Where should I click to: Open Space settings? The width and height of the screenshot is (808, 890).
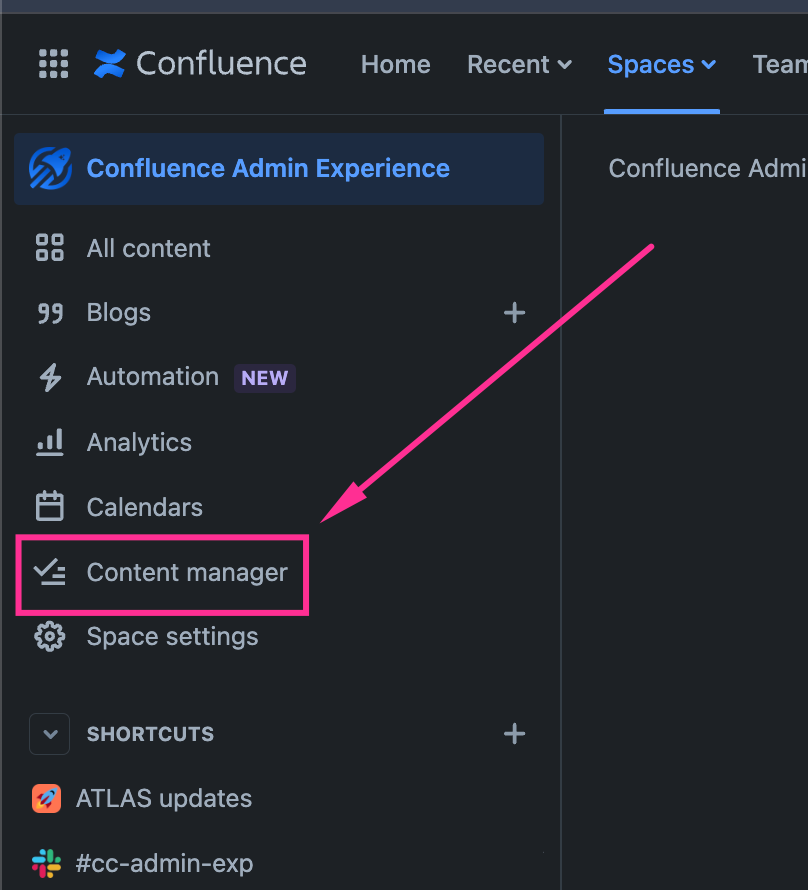click(172, 637)
